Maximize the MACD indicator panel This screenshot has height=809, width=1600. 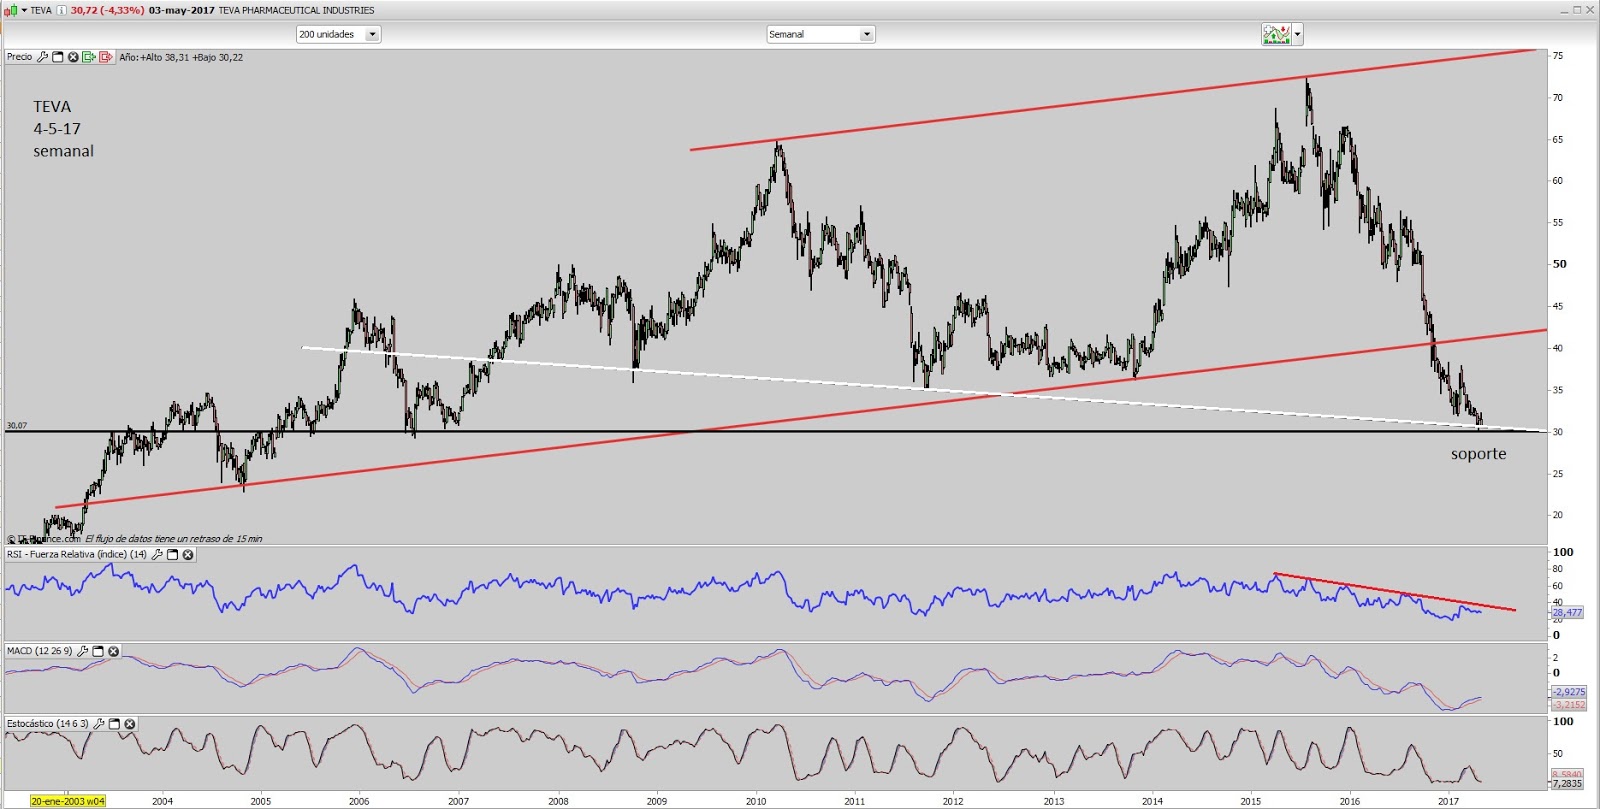tap(98, 651)
